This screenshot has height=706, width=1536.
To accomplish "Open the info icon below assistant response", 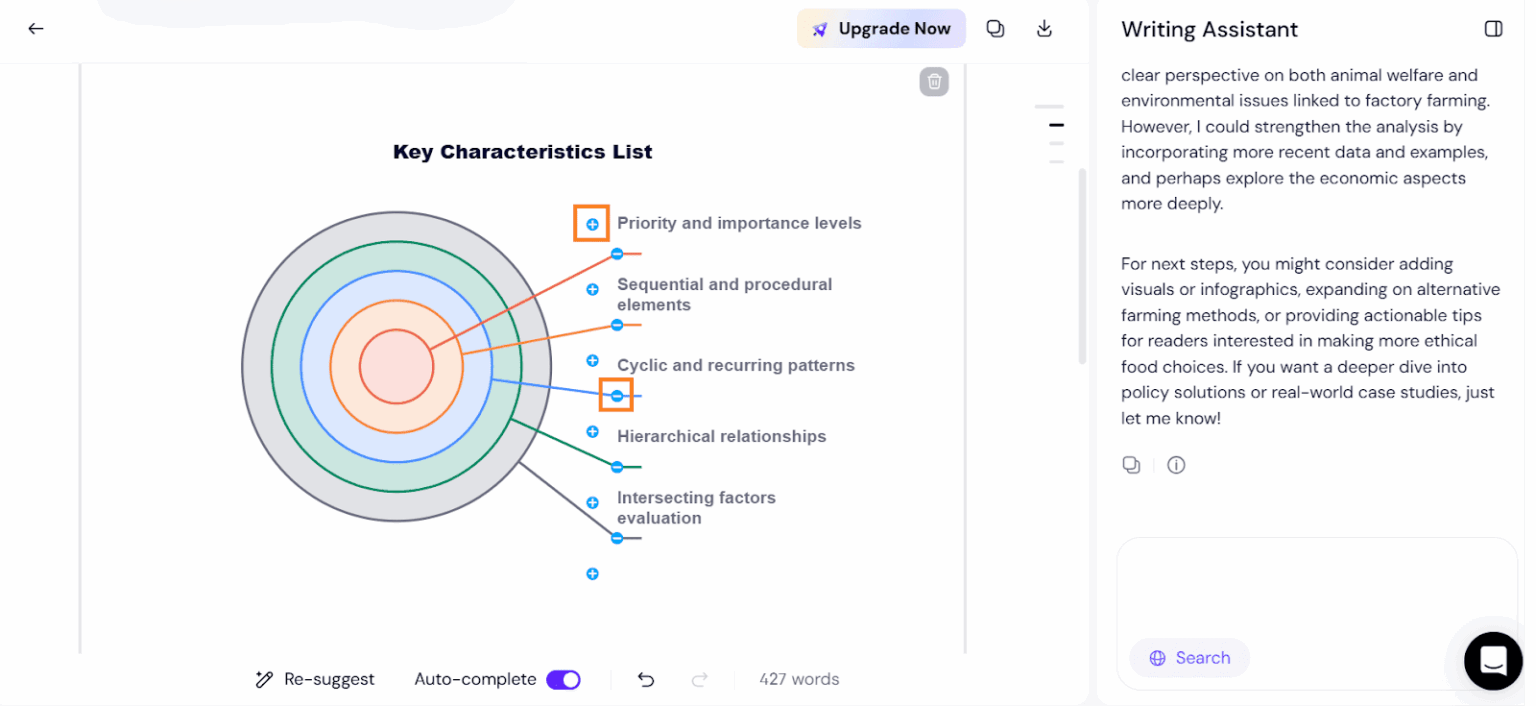I will pyautogui.click(x=1176, y=465).
